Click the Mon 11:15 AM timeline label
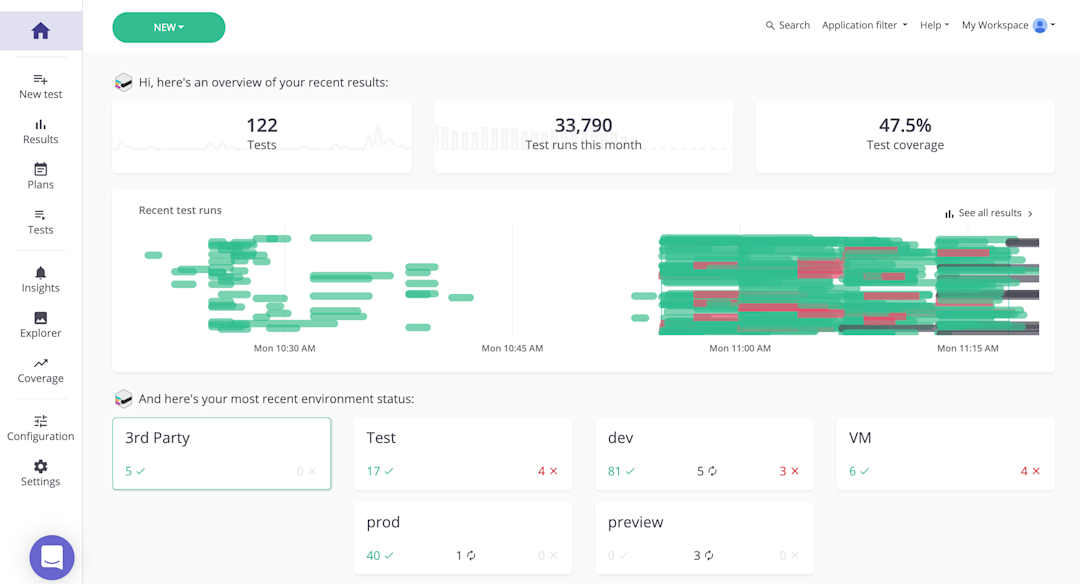 point(968,348)
